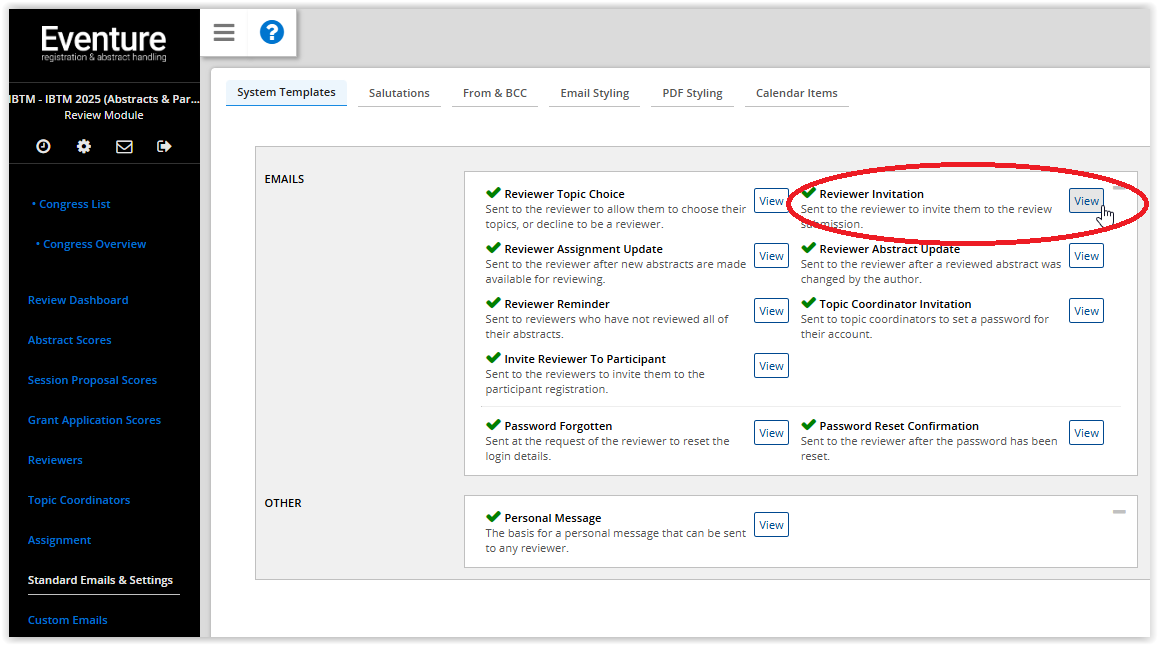View the Personal Message template
Screen dimensions: 1158x645
tap(771, 525)
